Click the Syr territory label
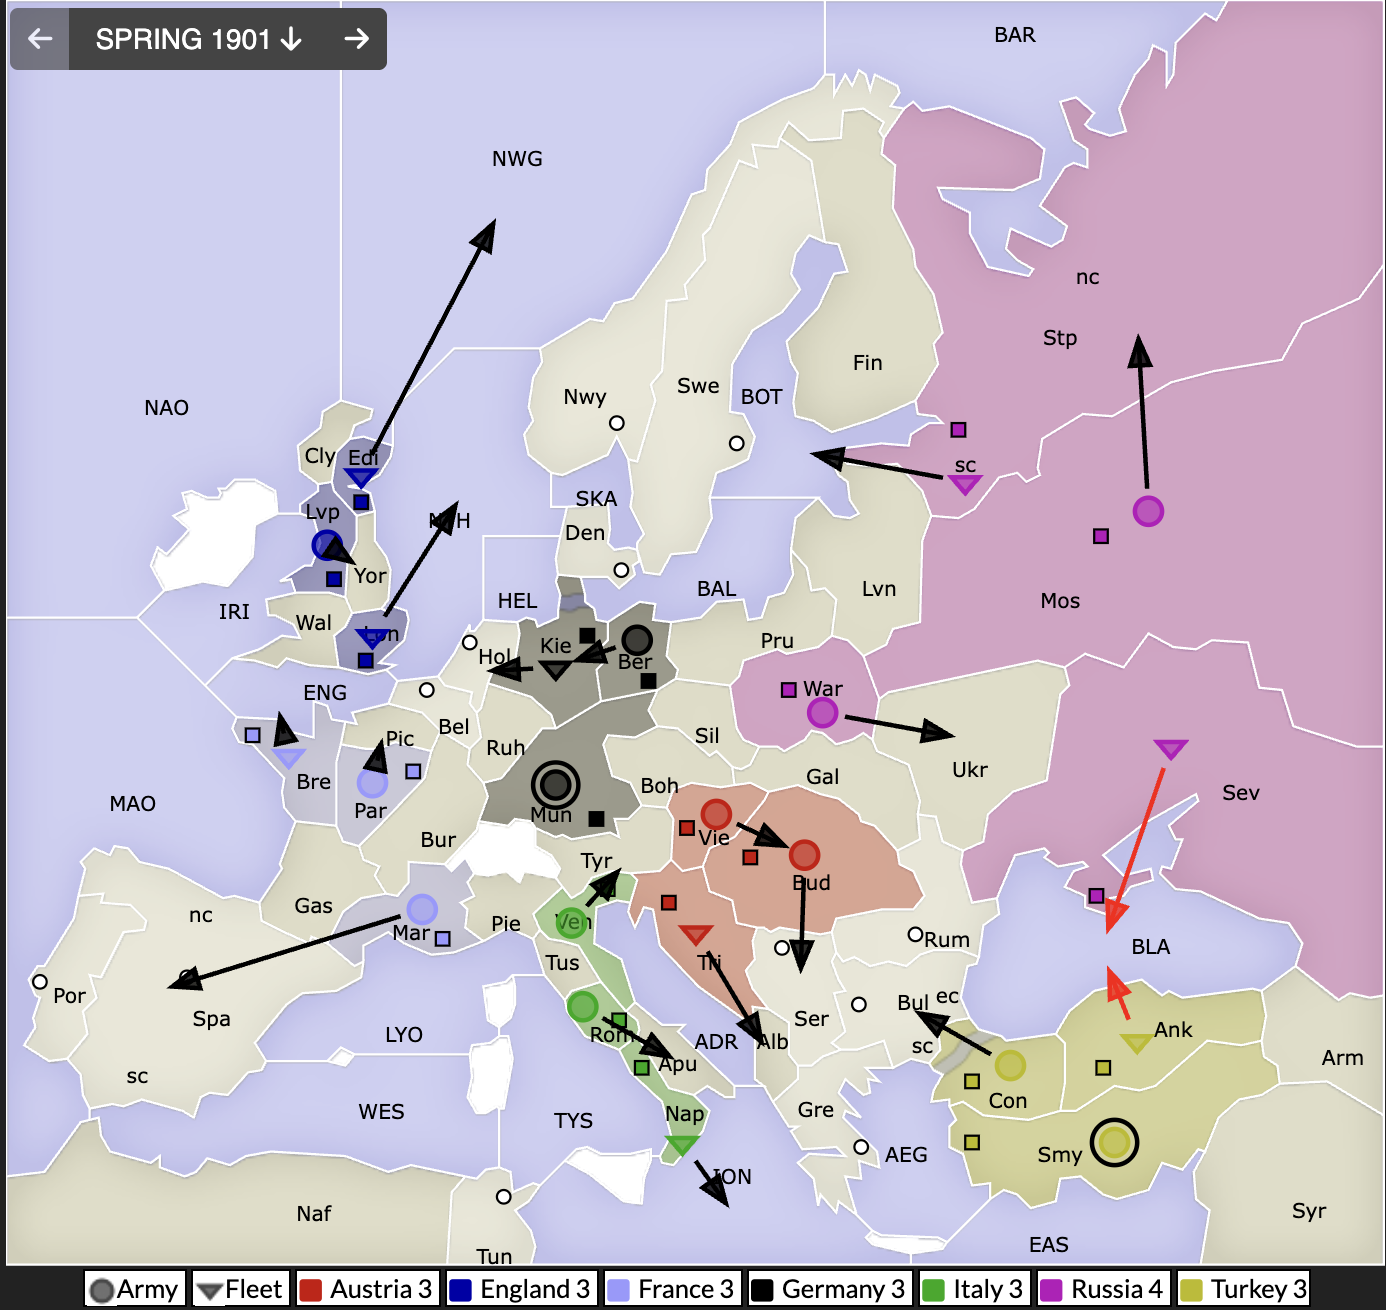The height and width of the screenshot is (1310, 1386). [x=1308, y=1211]
